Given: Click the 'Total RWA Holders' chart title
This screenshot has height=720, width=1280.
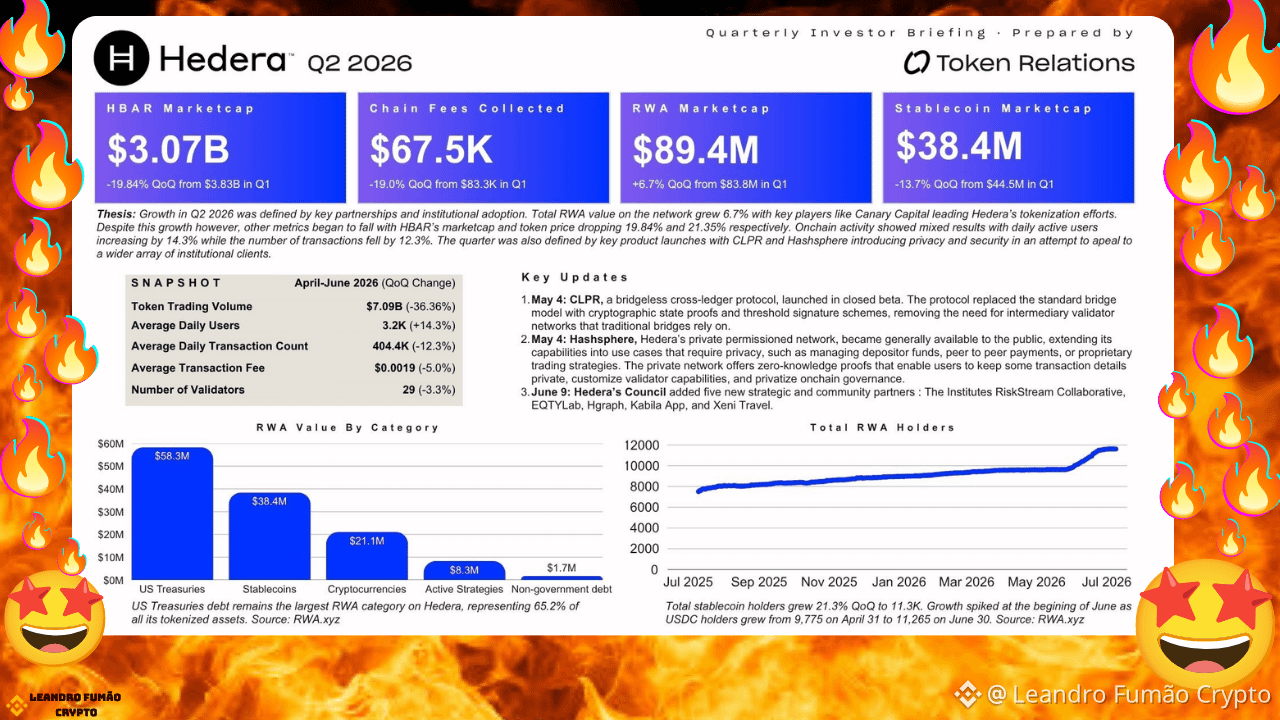Looking at the screenshot, I should point(883,427).
